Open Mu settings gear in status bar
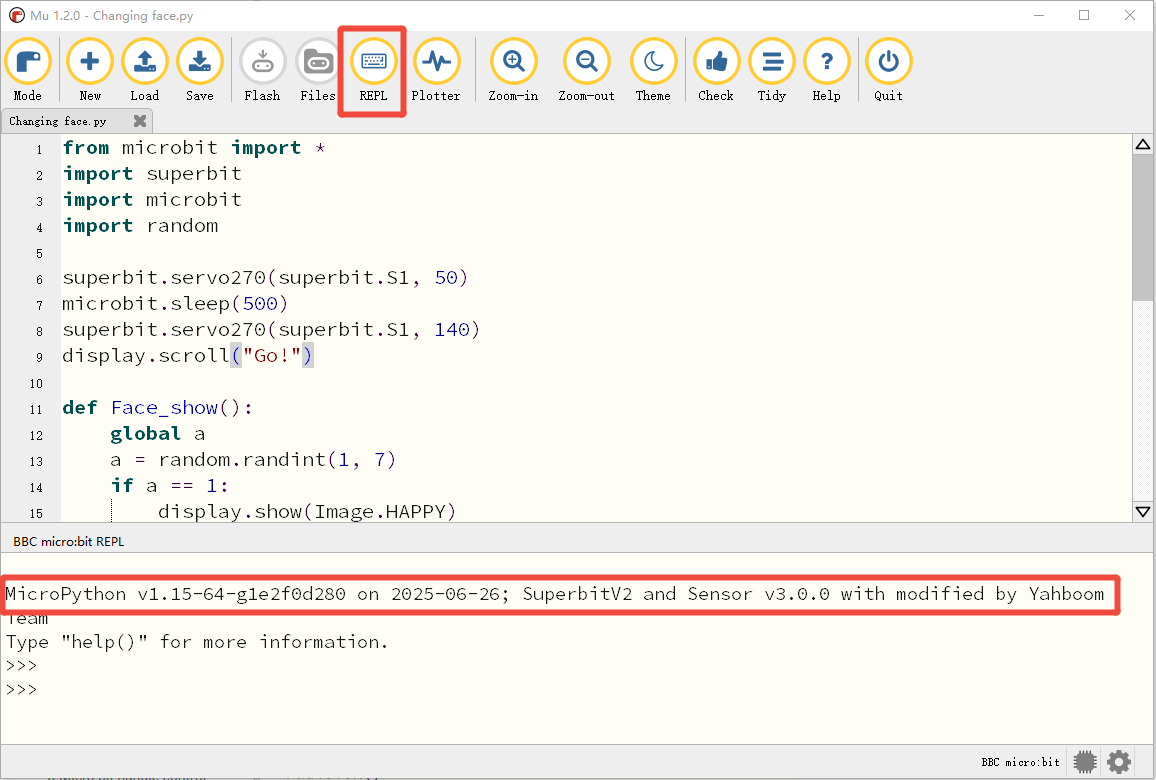1156x780 pixels. [1118, 762]
